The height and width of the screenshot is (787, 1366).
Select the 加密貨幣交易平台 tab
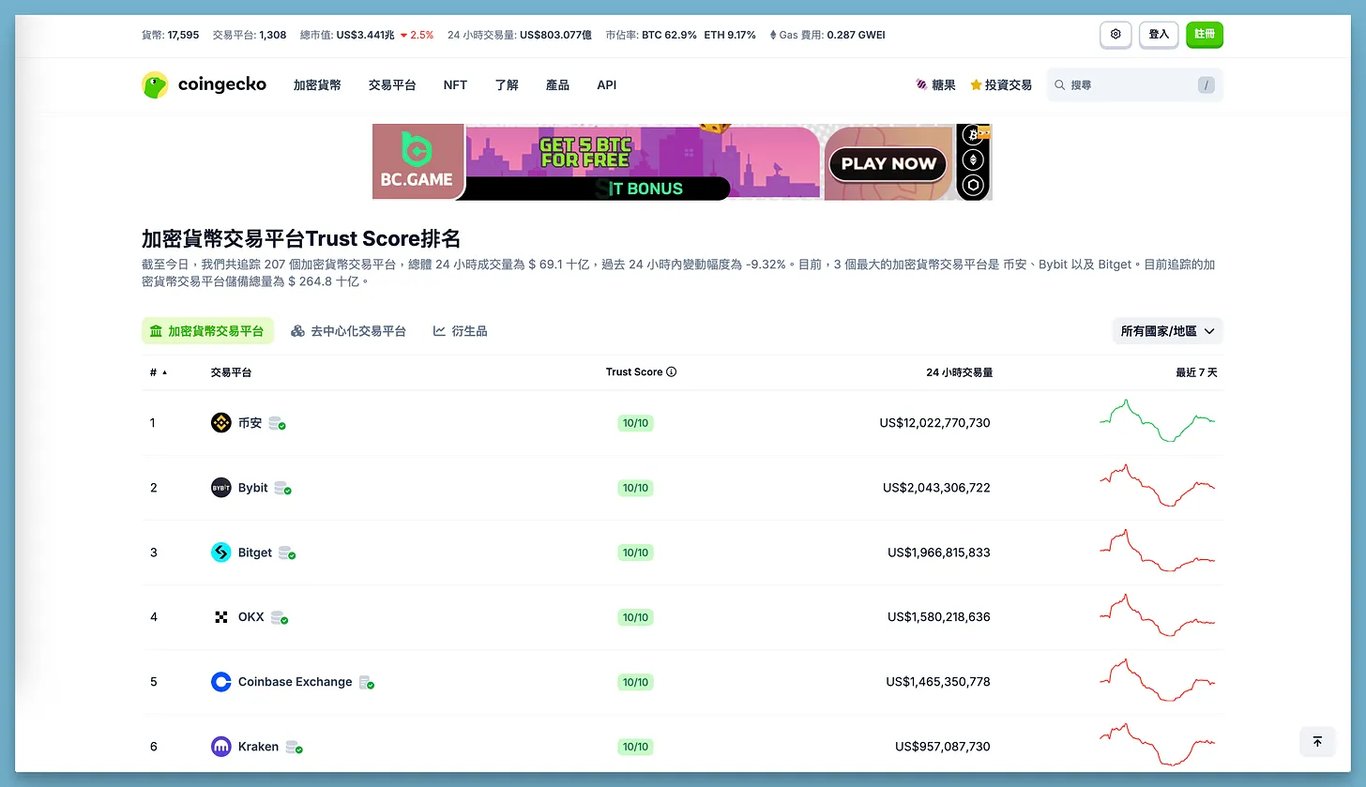(x=207, y=331)
